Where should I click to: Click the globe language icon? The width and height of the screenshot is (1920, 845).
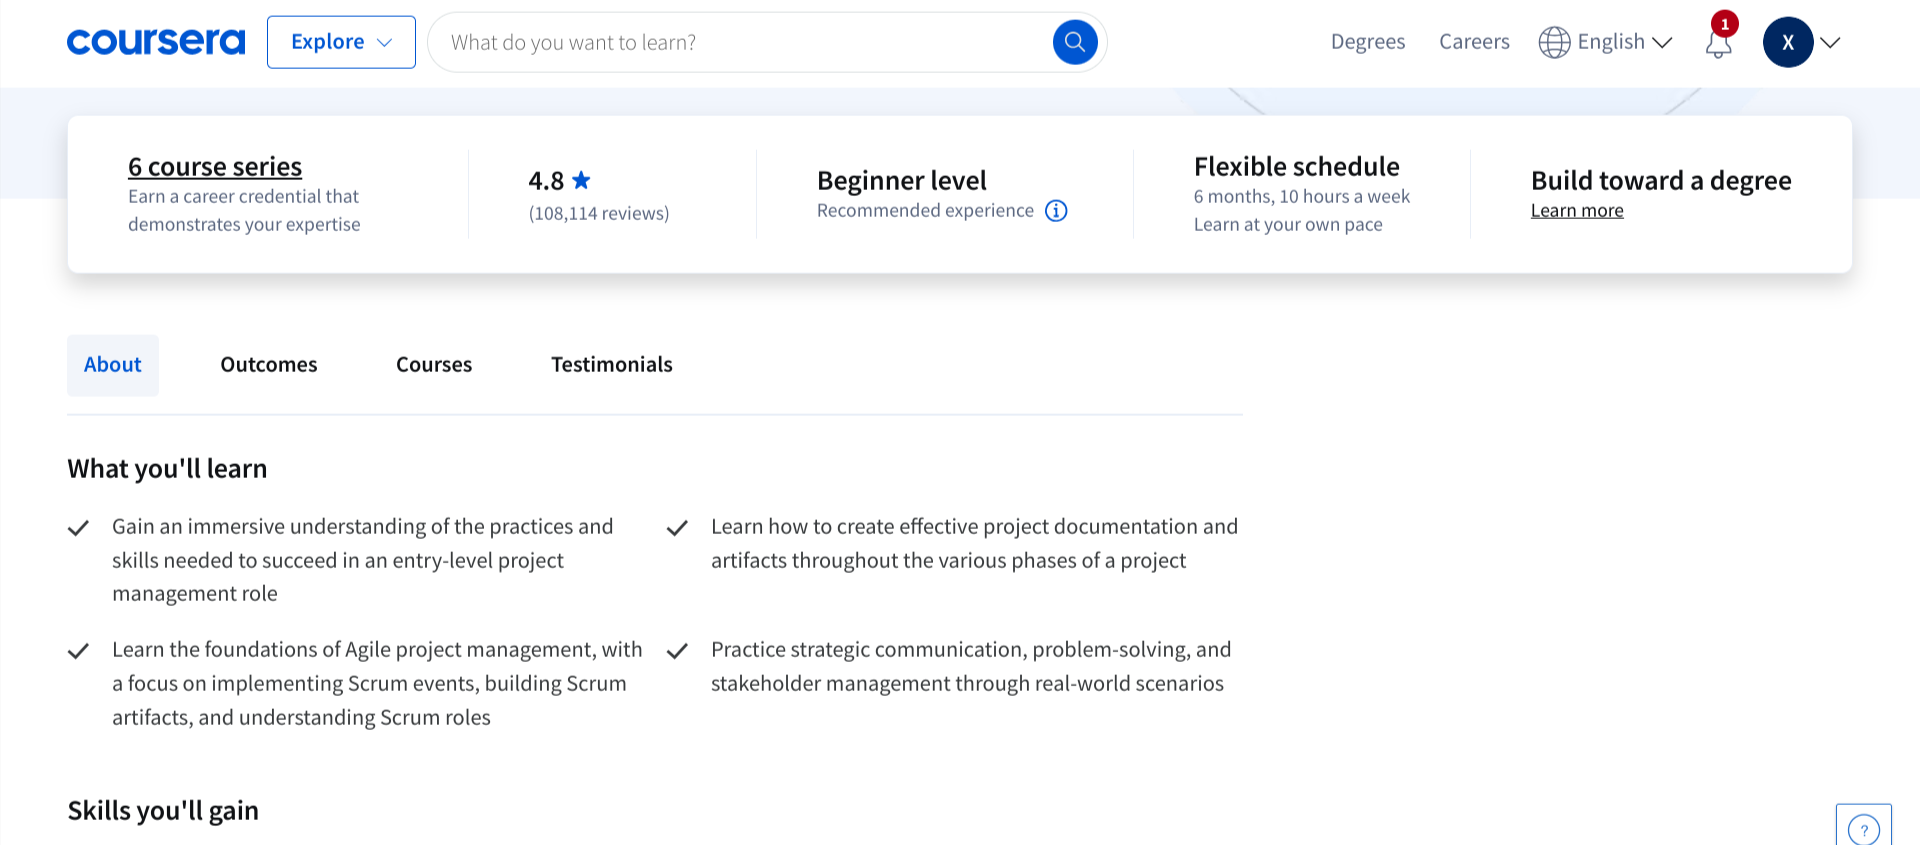tap(1554, 42)
